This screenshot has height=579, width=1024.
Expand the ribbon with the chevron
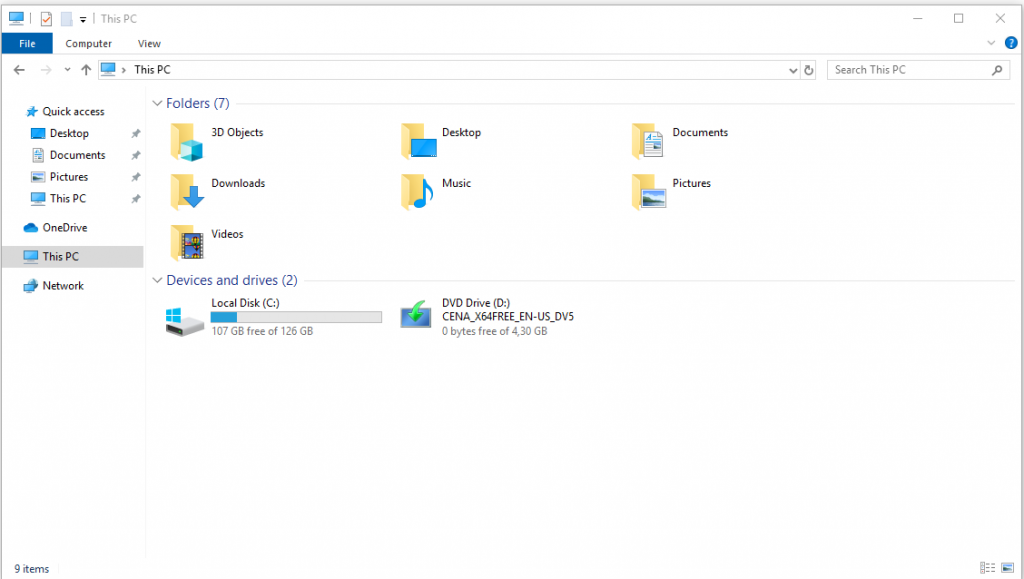(x=991, y=43)
